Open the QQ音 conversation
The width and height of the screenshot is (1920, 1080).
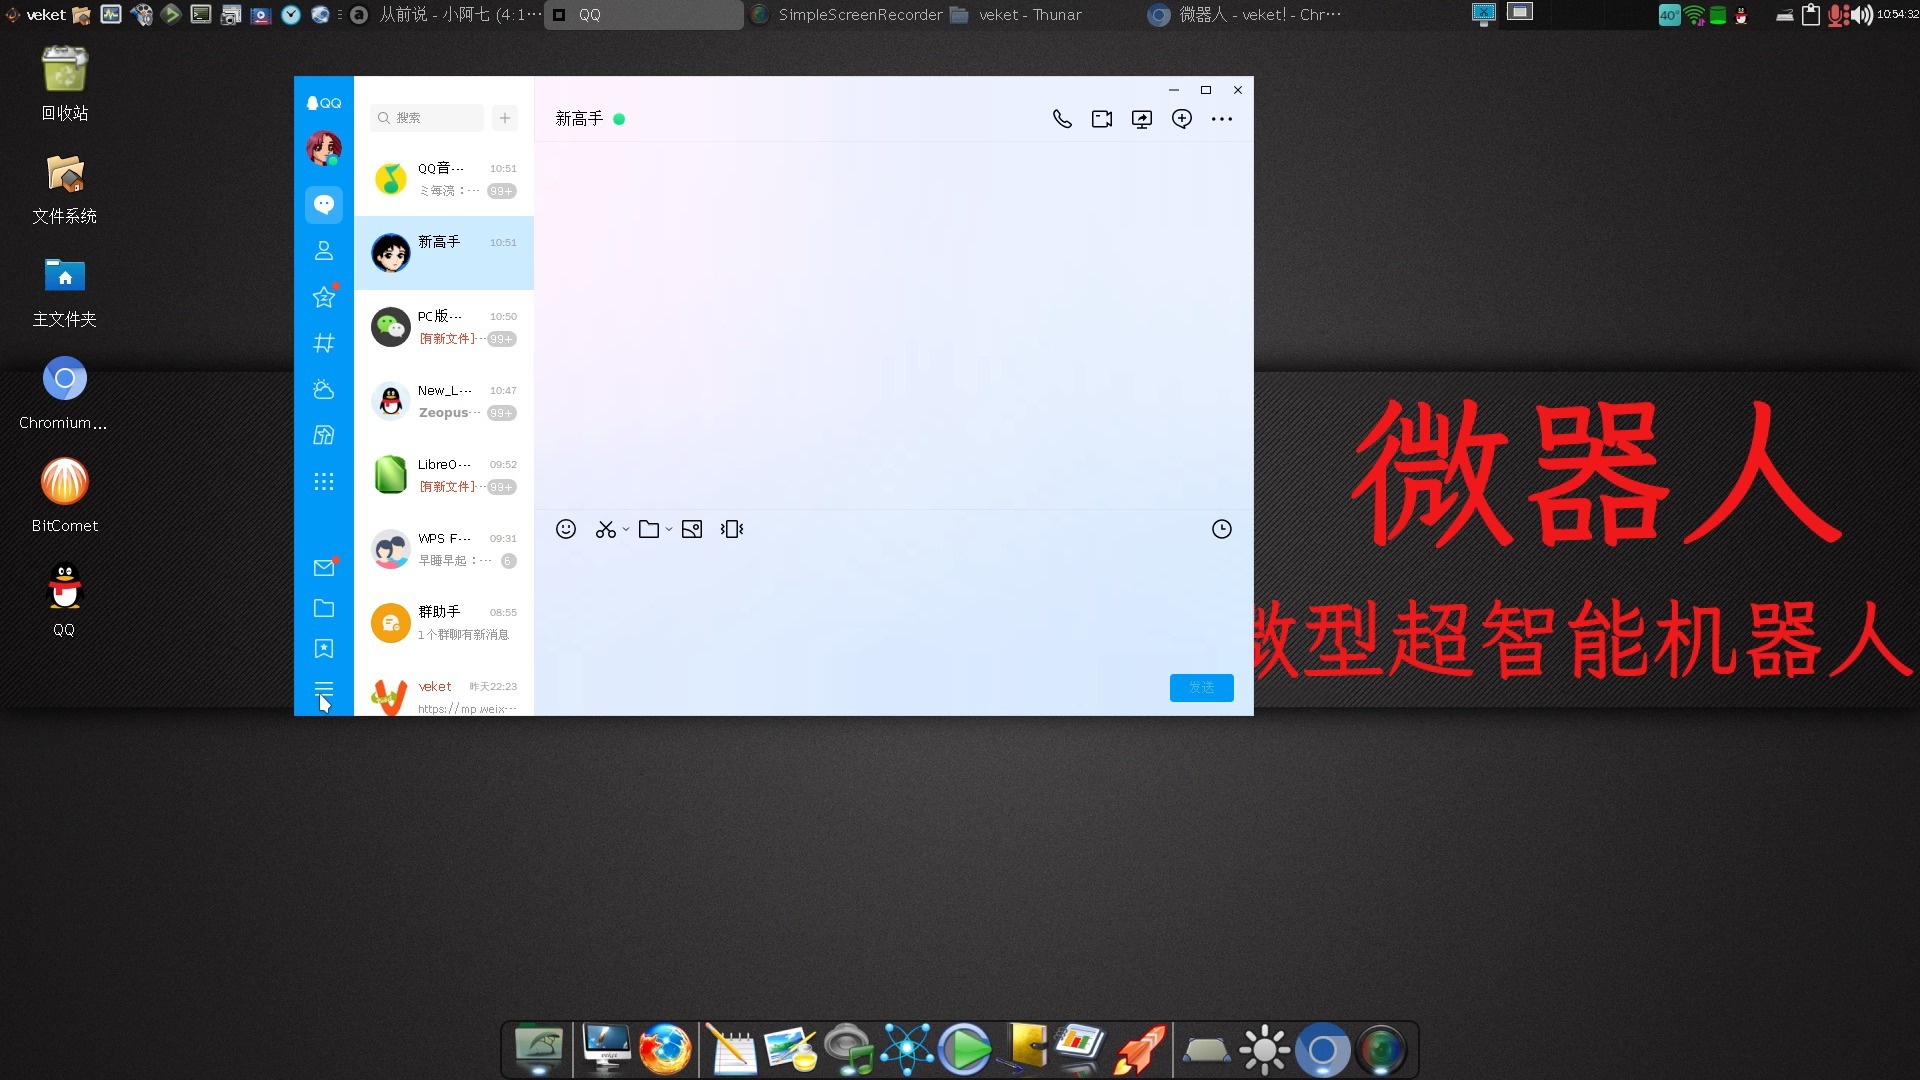tap(444, 179)
